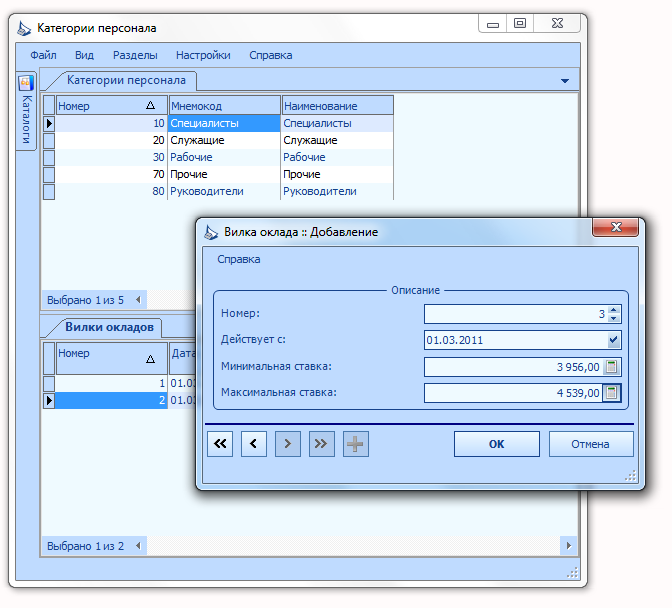
Task: Select the Руководители mnemocode row
Action: pyautogui.click(x=224, y=192)
